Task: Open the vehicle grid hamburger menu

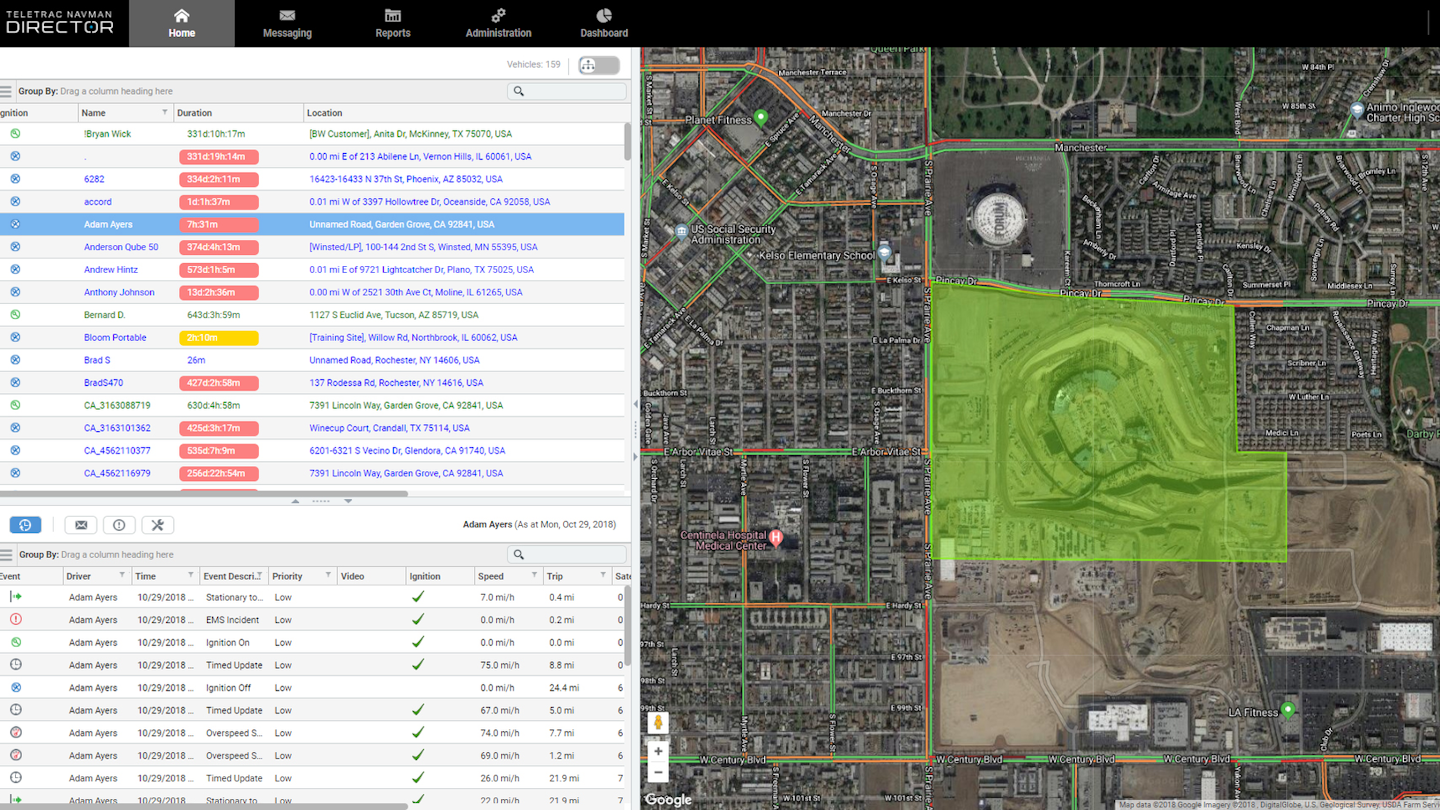Action: pyautogui.click(x=6, y=91)
